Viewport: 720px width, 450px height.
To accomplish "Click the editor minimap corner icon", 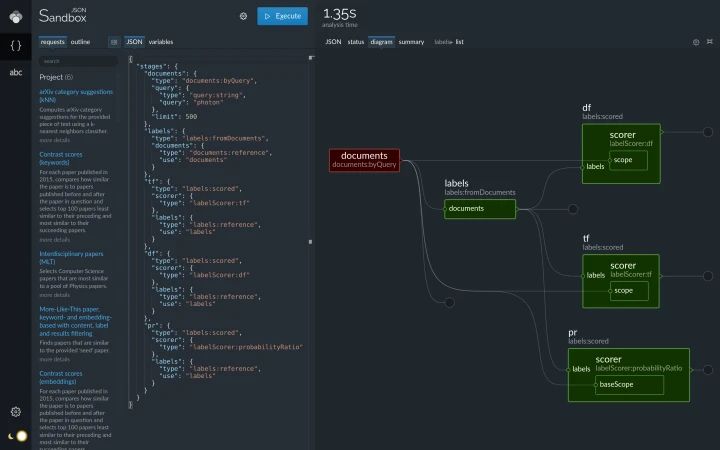I will (311, 57).
